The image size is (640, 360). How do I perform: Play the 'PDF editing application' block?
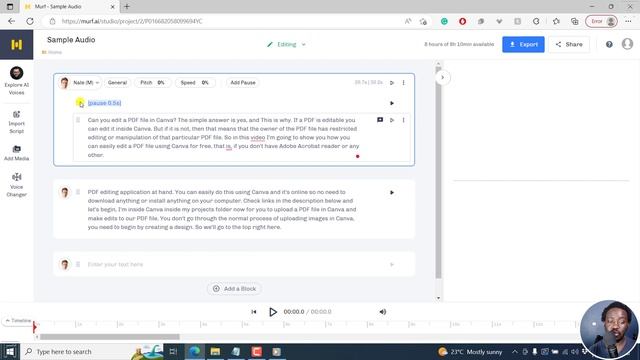pyautogui.click(x=392, y=193)
